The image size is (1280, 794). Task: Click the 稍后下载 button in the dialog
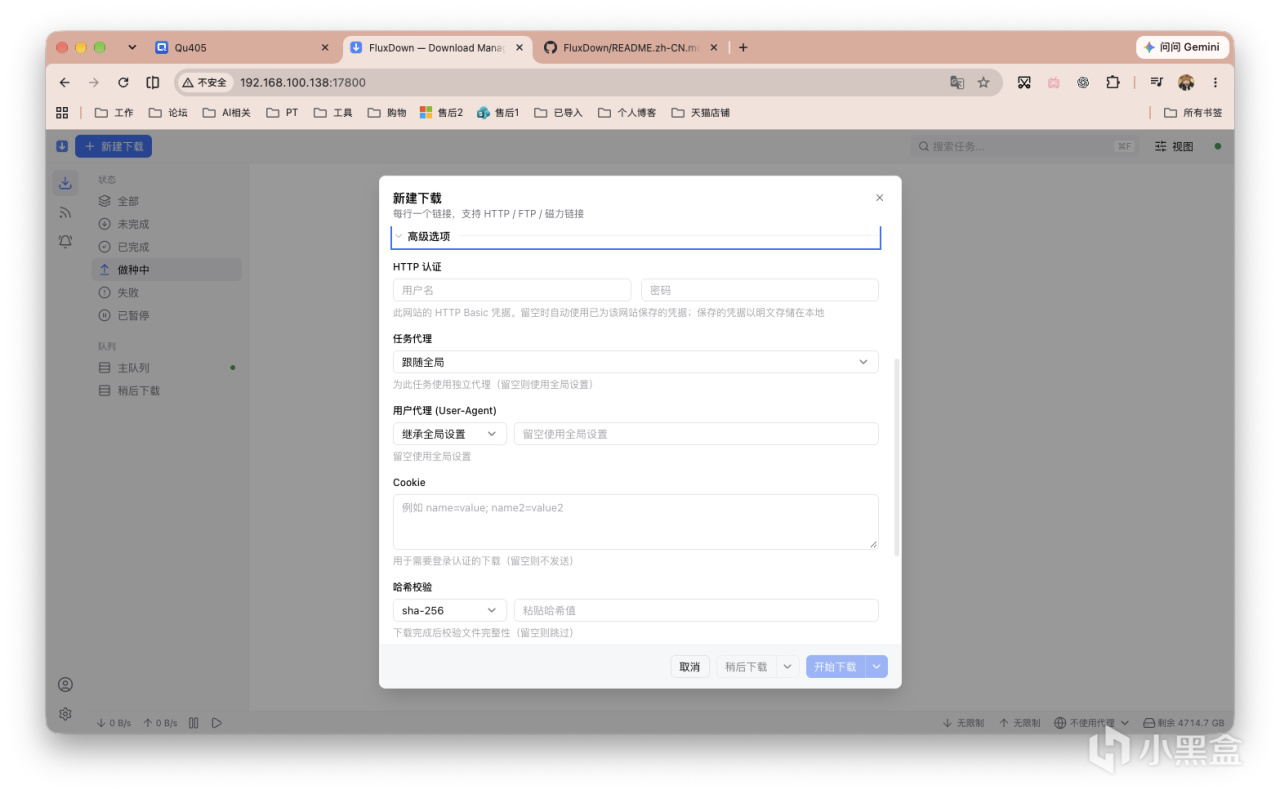[x=747, y=667]
